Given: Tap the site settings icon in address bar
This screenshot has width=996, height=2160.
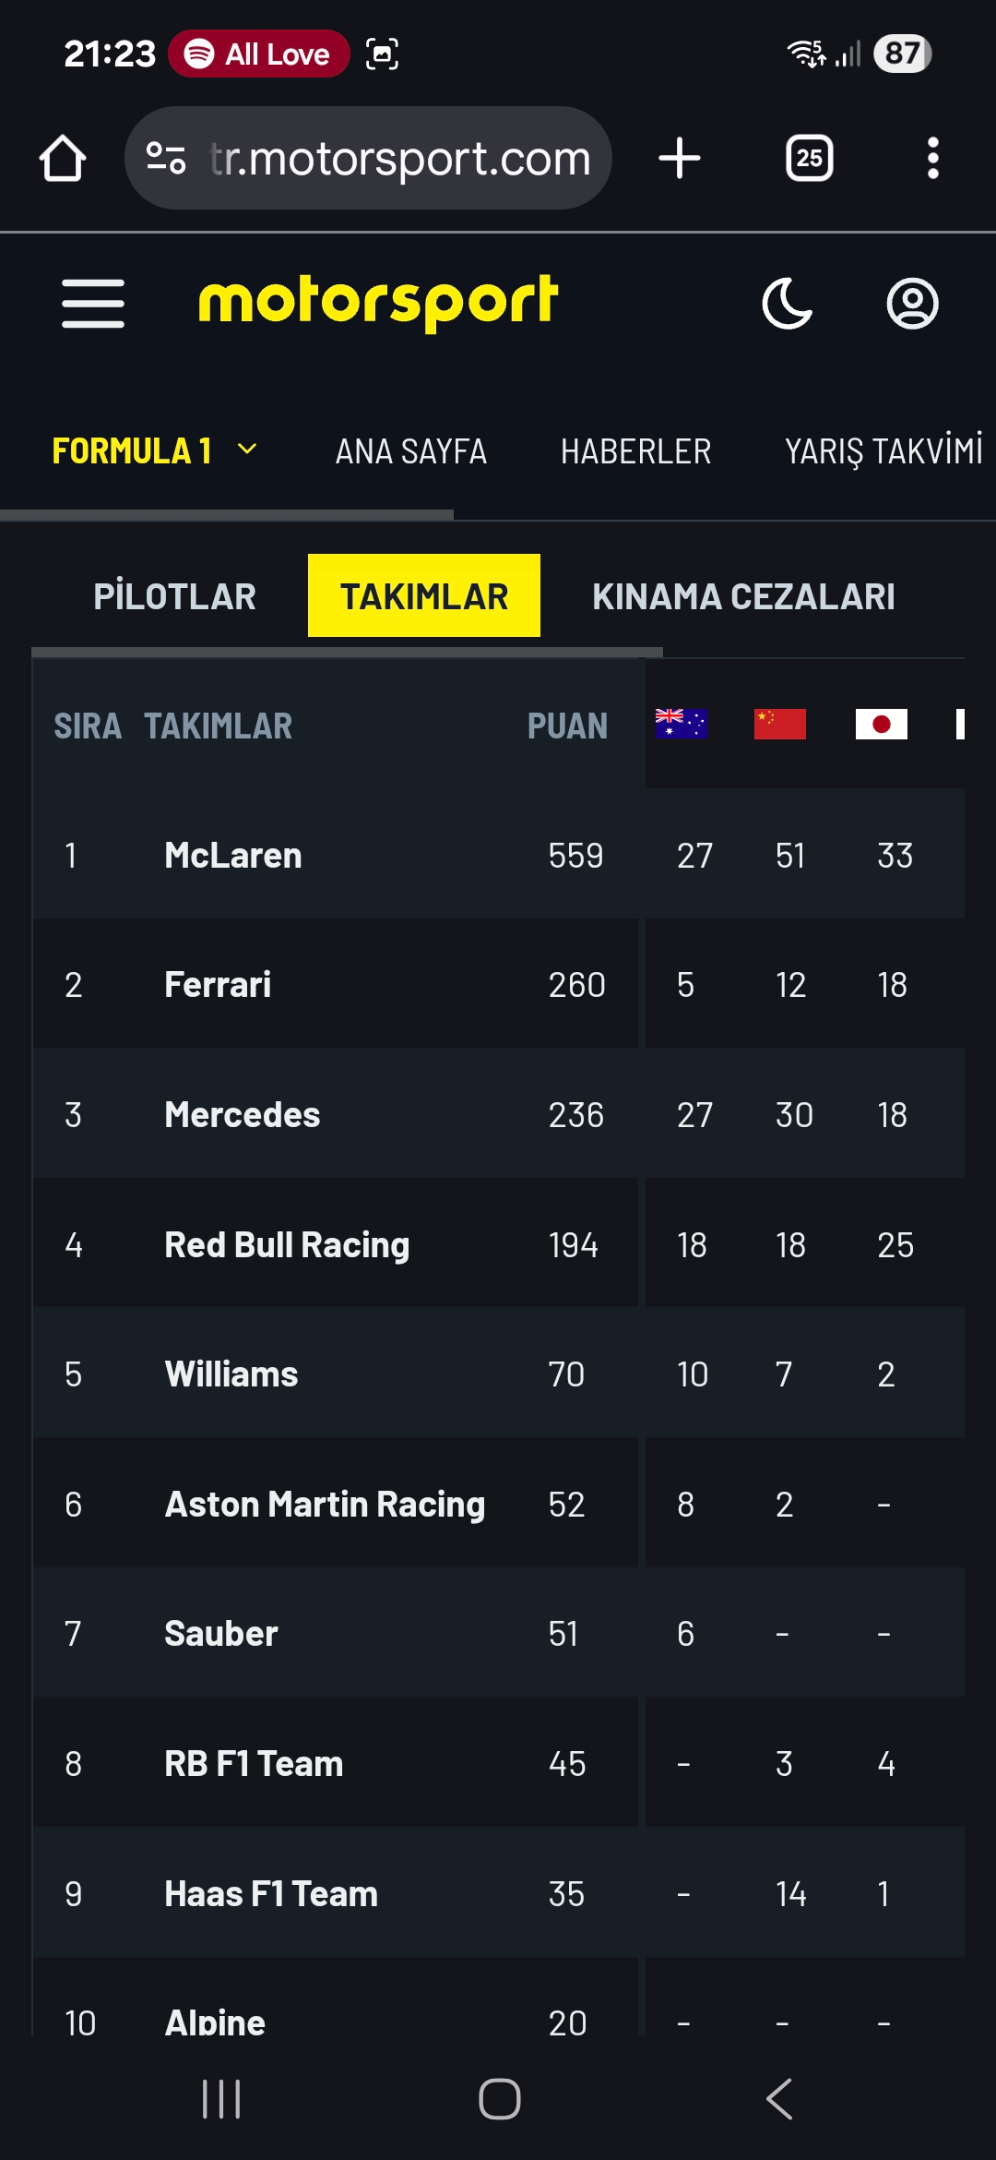Looking at the screenshot, I should pos(166,158).
